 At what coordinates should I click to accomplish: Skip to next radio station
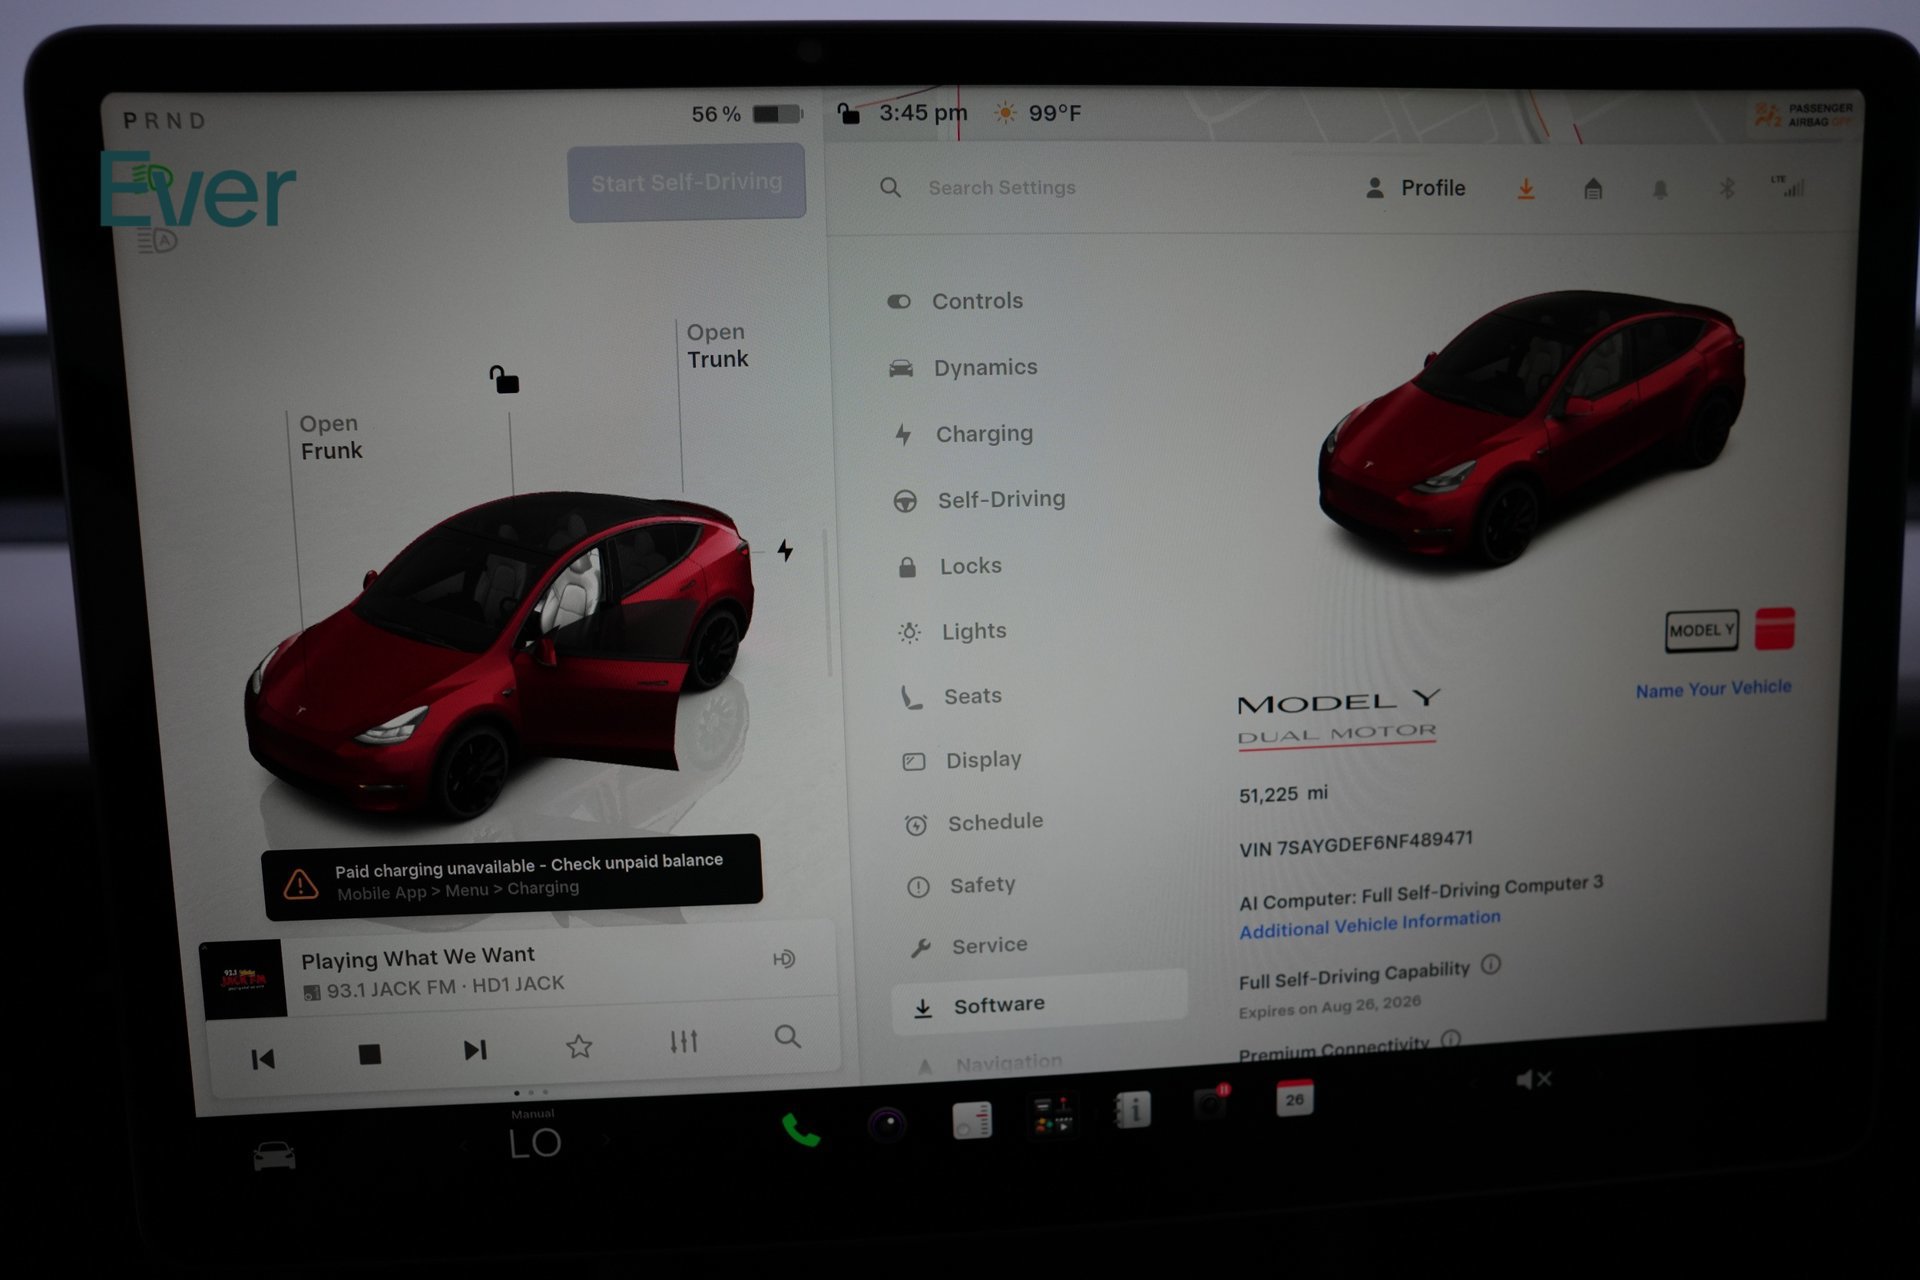475,1050
